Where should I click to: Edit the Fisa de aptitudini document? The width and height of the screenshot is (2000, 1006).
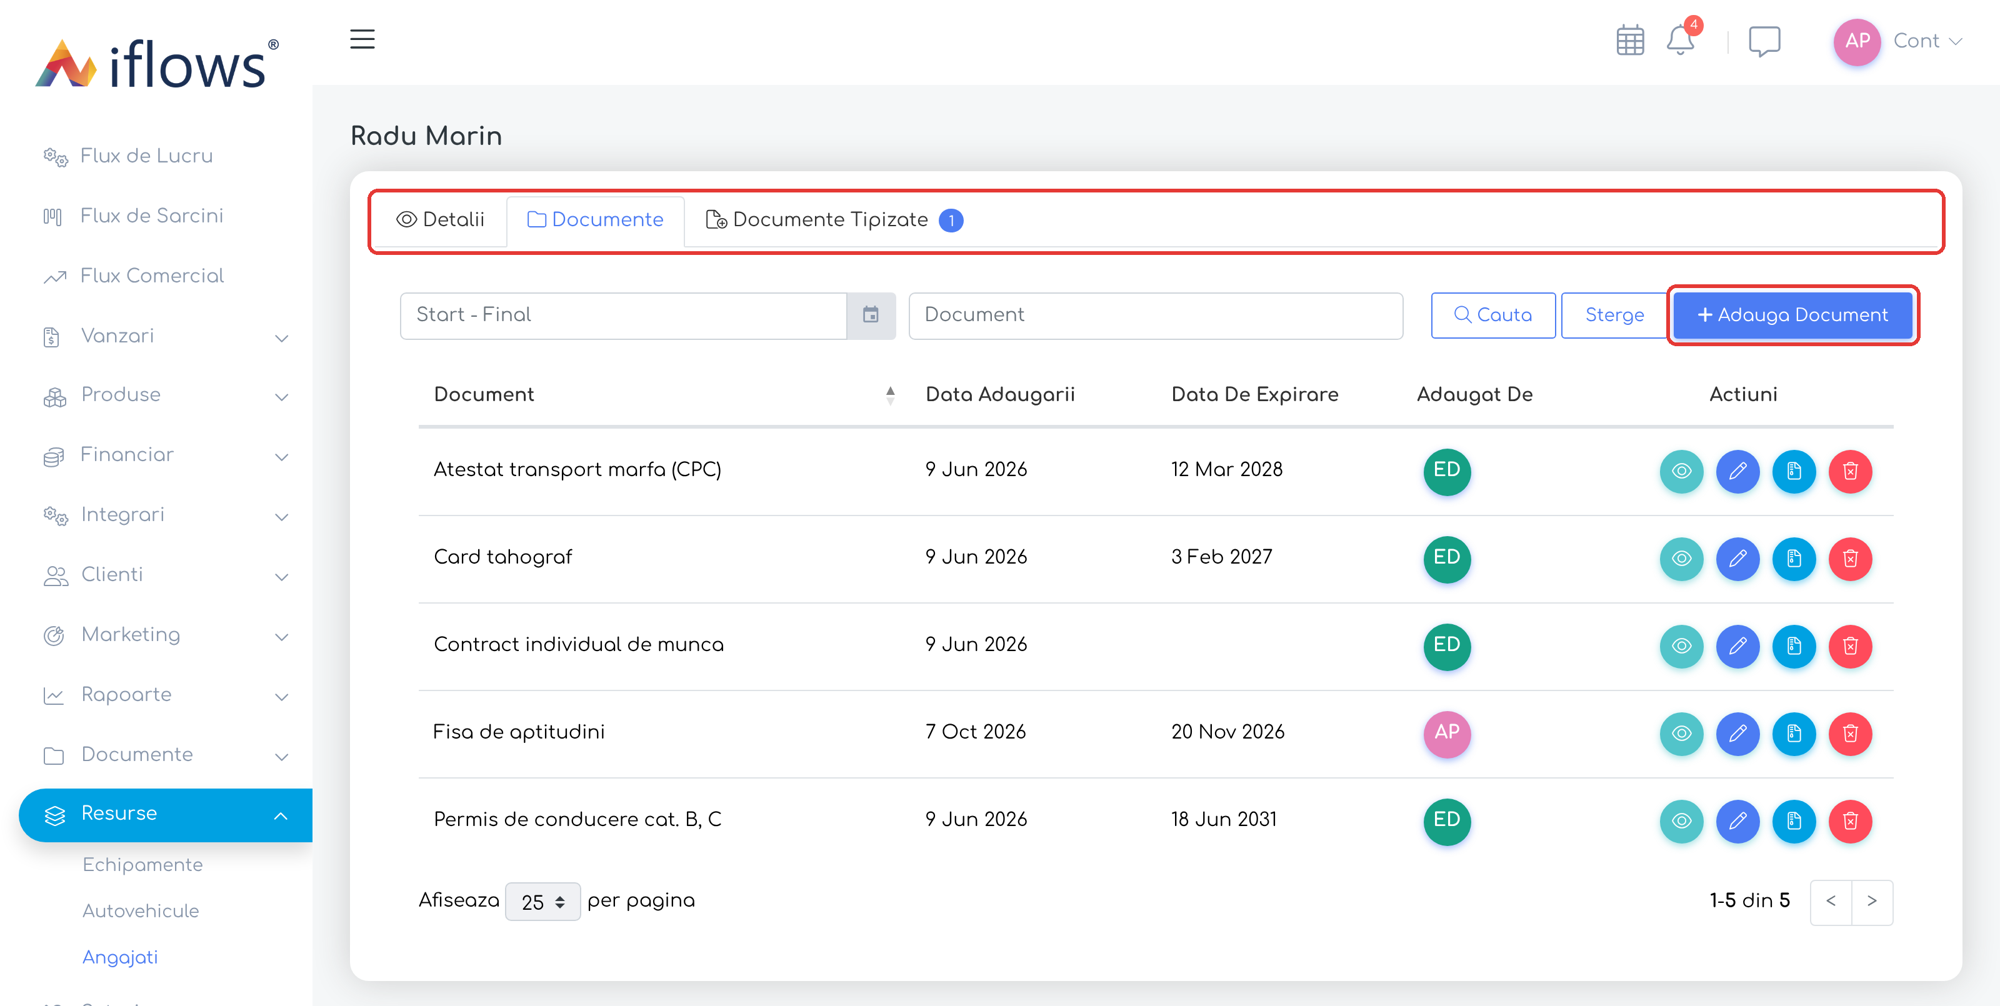point(1738,733)
